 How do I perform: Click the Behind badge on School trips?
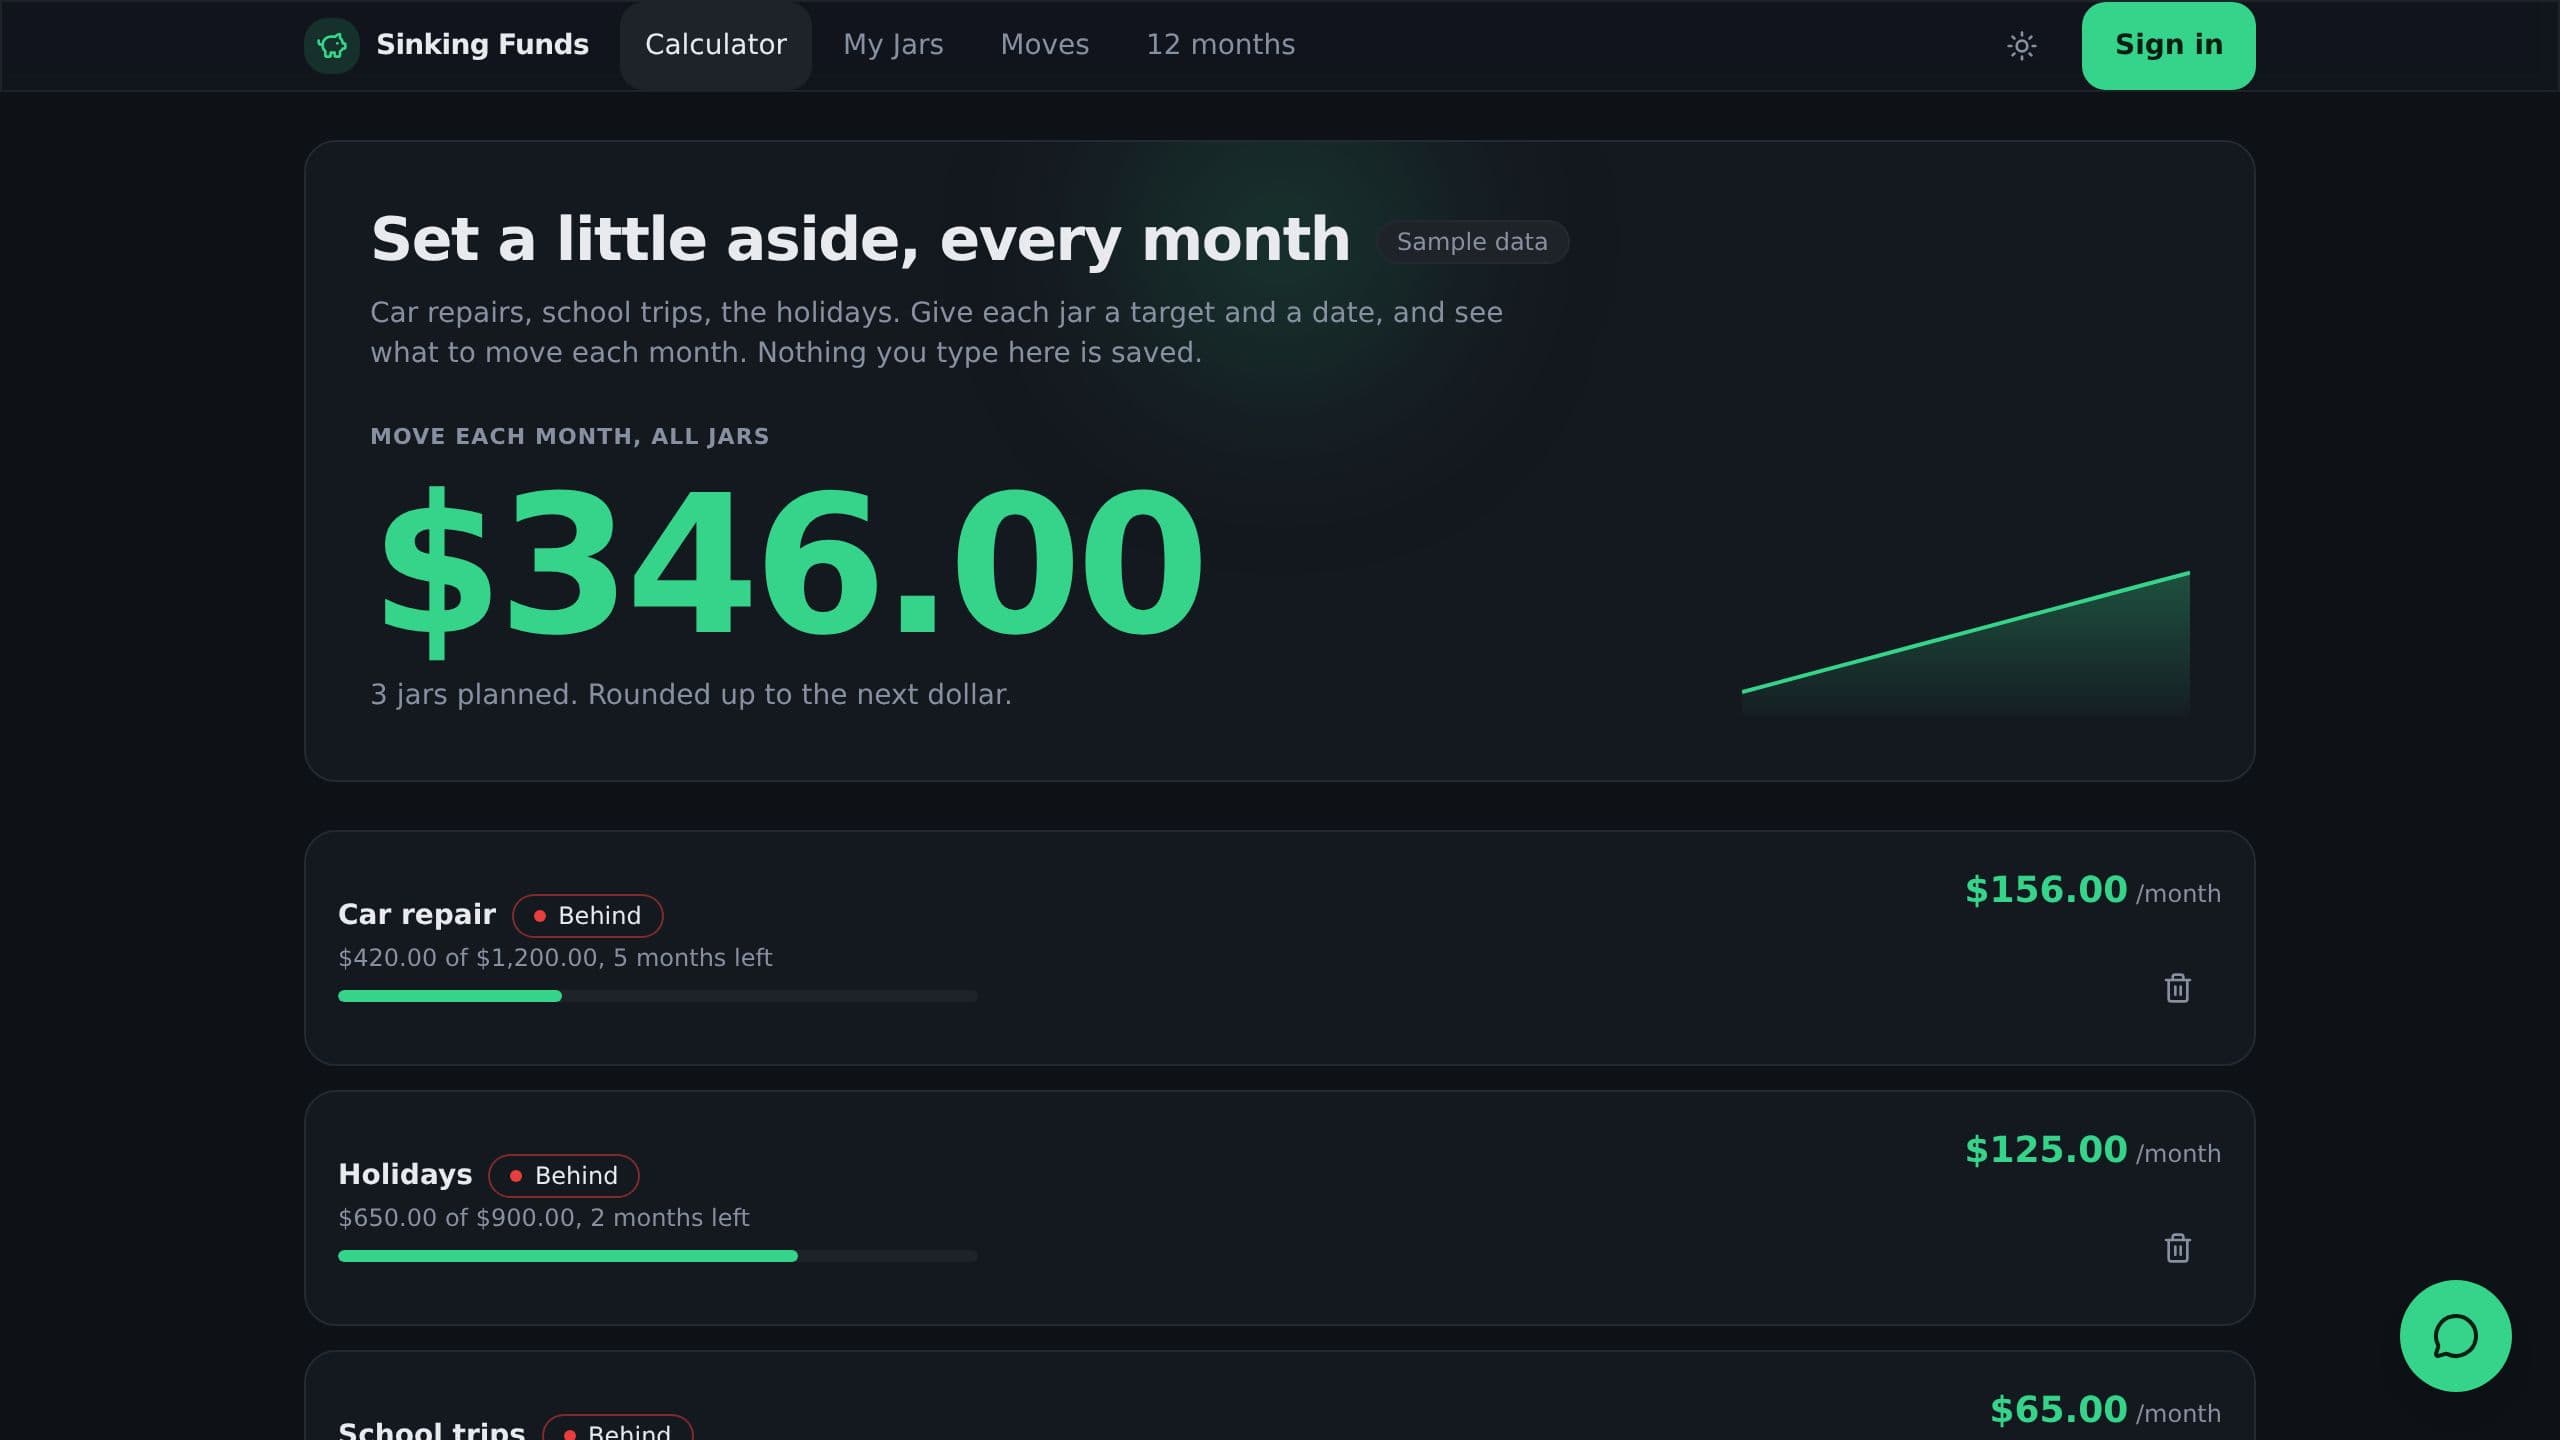click(617, 1428)
